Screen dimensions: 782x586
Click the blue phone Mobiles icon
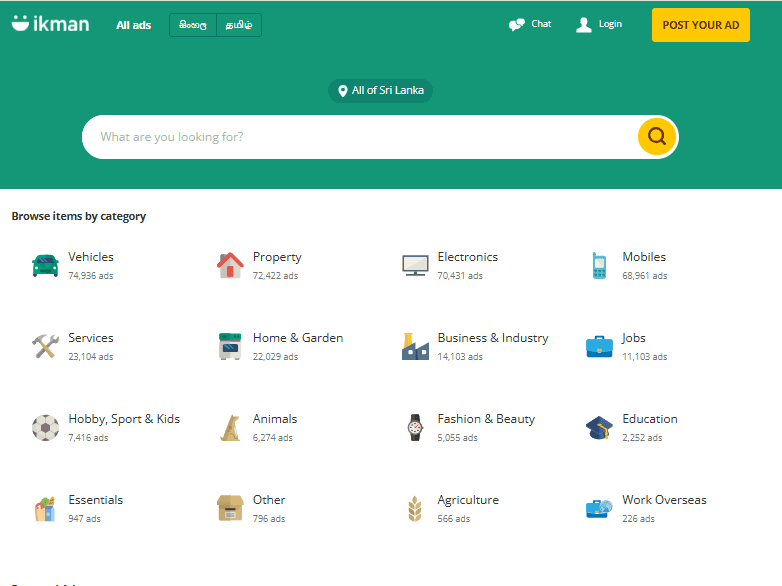tap(599, 265)
